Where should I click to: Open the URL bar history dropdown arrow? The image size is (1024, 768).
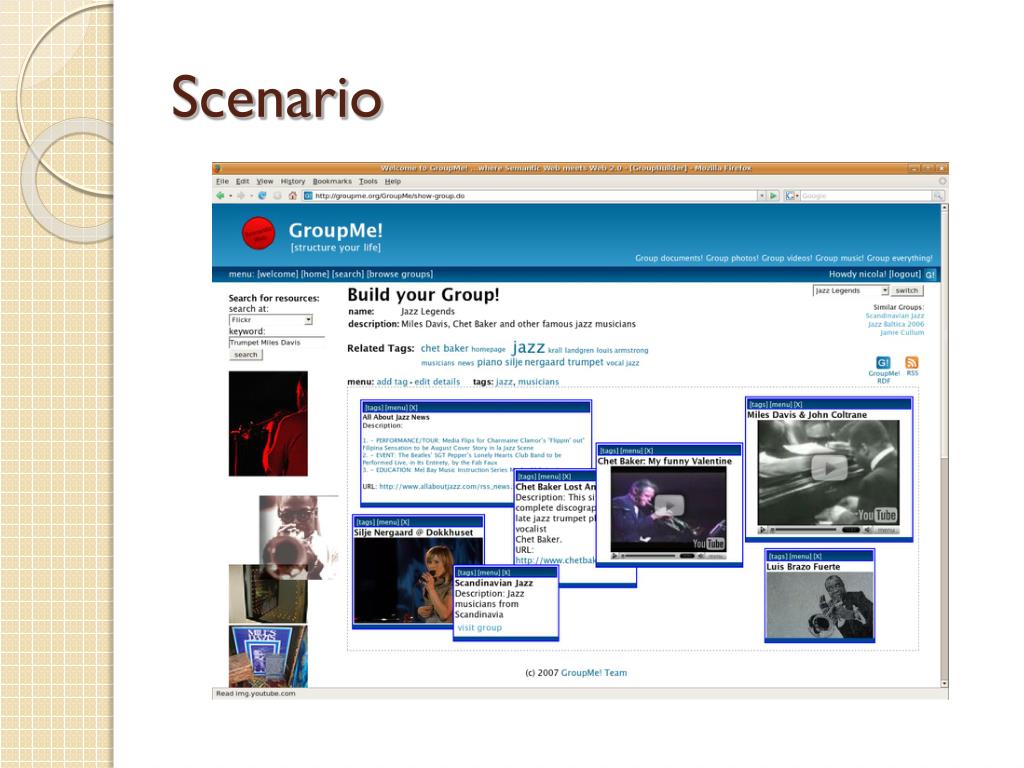pyautogui.click(x=761, y=195)
